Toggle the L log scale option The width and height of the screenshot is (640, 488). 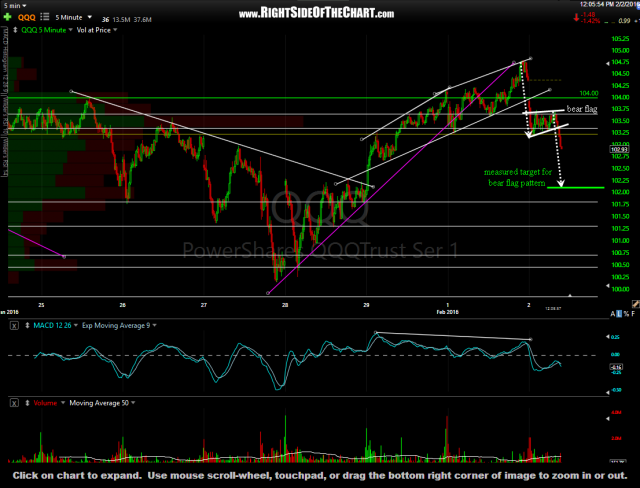(620, 313)
